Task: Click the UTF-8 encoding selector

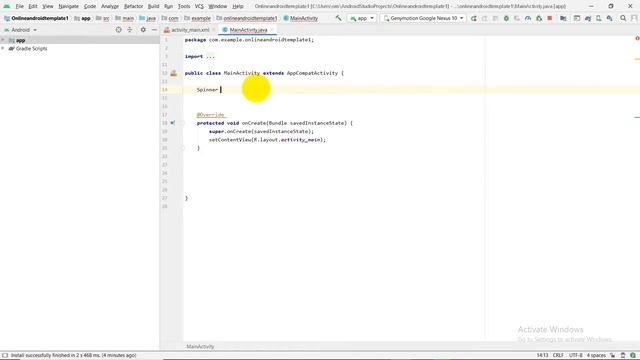Action: pyautogui.click(x=576, y=355)
